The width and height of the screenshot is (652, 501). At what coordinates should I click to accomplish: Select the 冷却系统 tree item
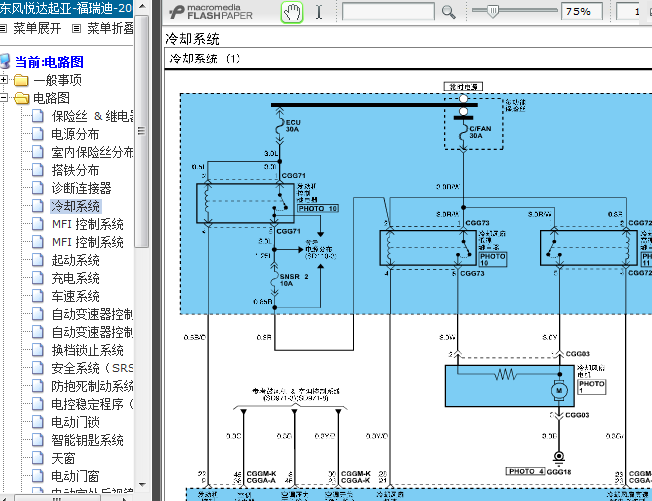point(75,206)
